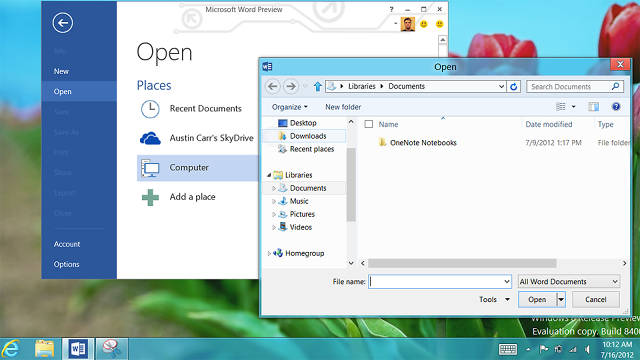This screenshot has width=640, height=360.
Task: Show hidden tray icons arrow
Action: click(x=528, y=349)
